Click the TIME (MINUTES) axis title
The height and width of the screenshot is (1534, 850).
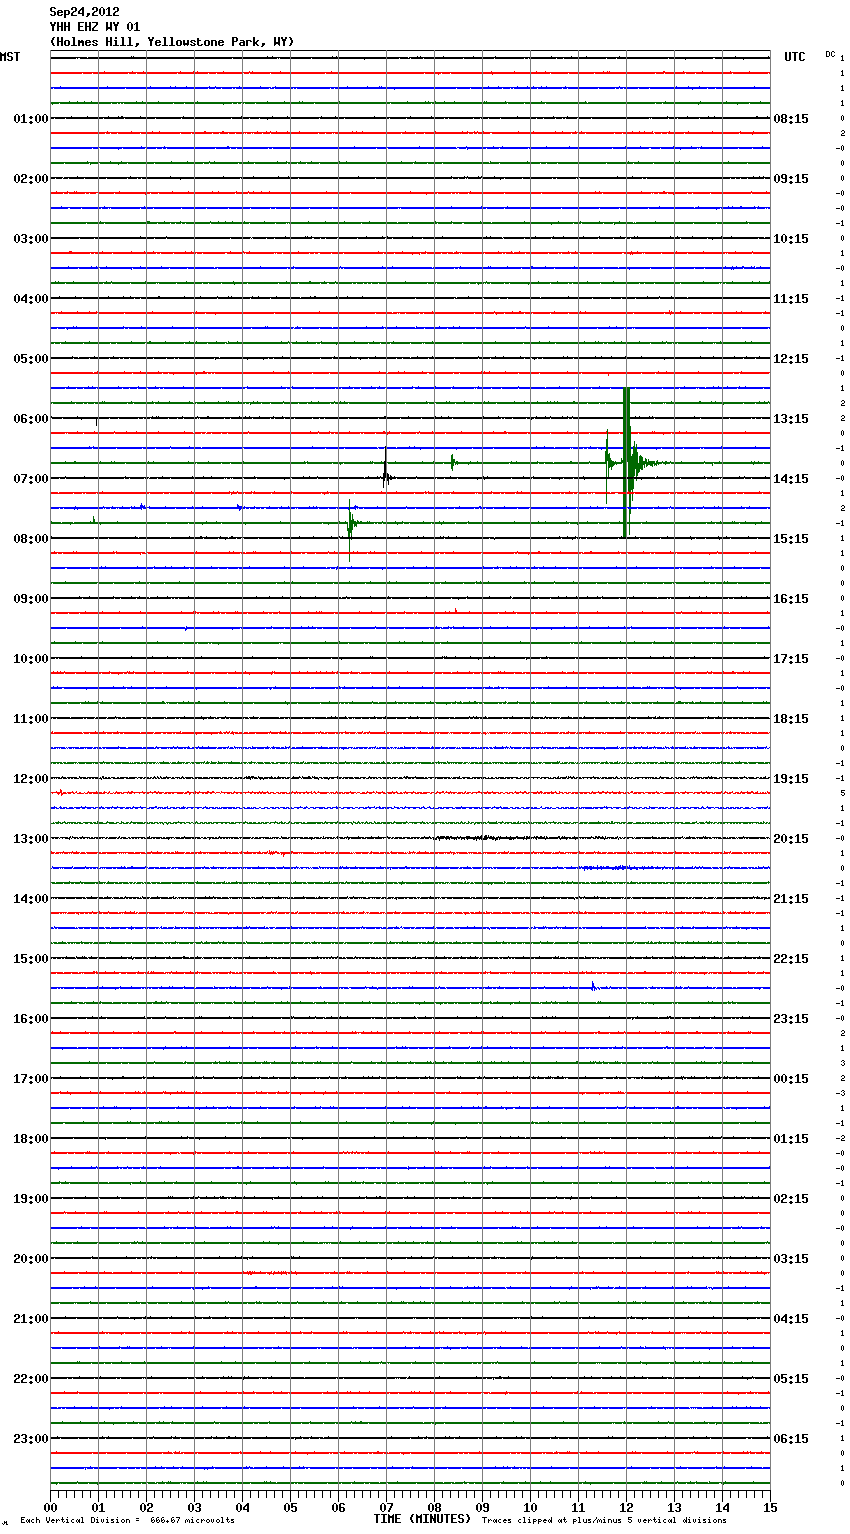[422, 1519]
